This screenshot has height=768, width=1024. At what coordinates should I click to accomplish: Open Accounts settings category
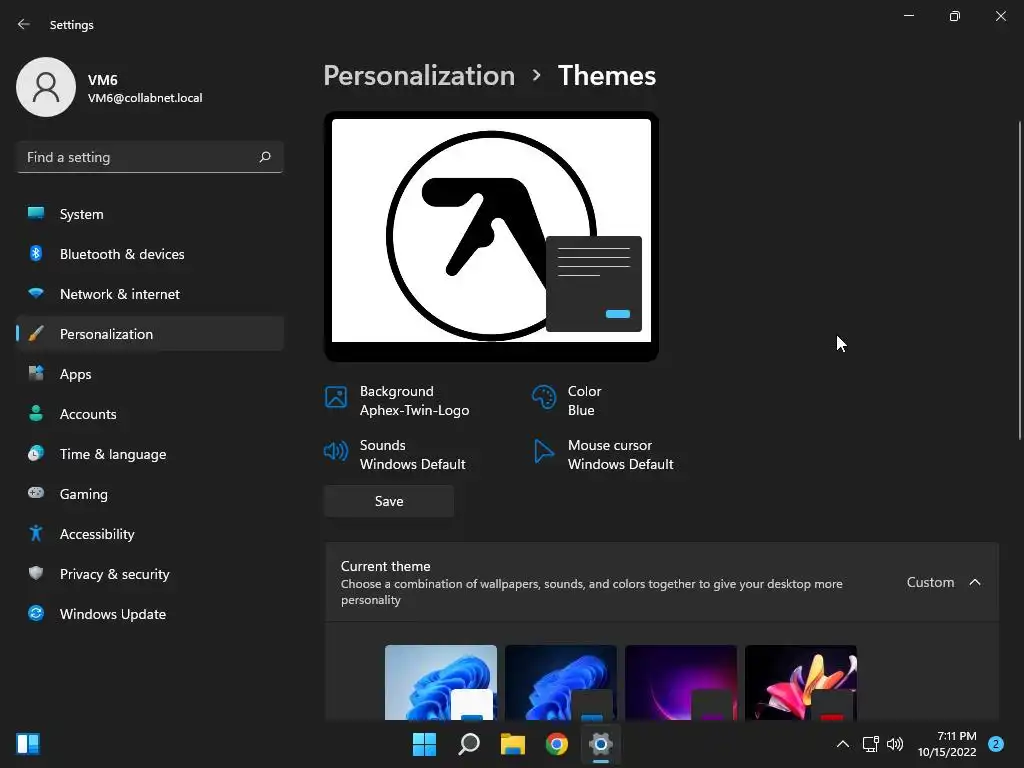[150, 413]
